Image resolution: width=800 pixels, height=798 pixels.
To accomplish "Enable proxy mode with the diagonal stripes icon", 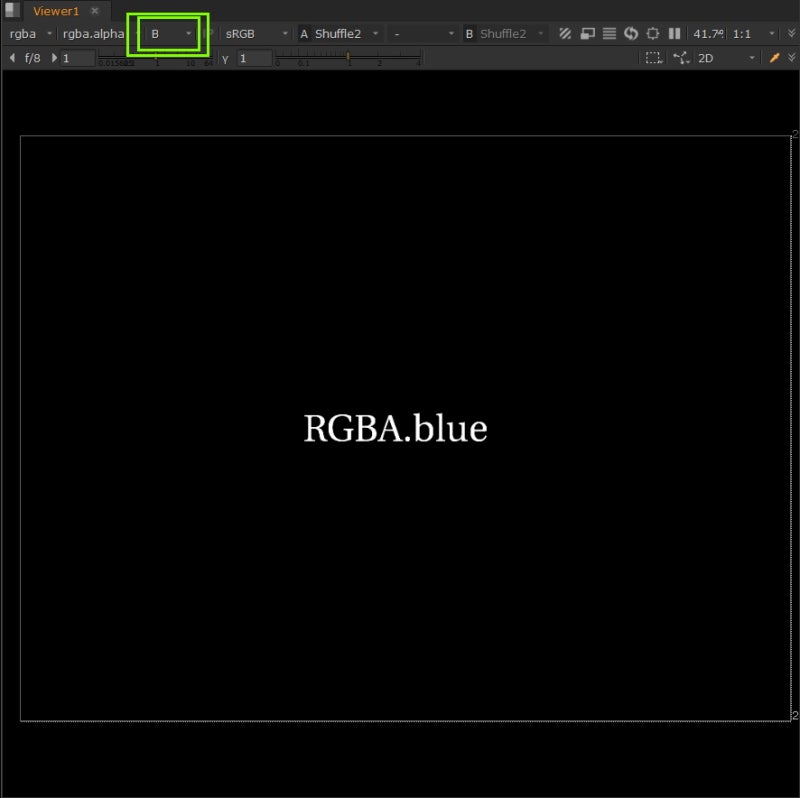I will pos(564,33).
